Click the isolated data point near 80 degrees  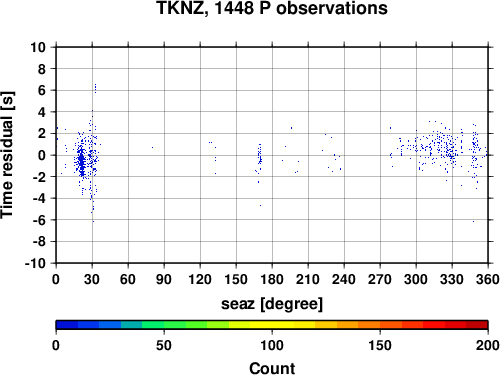[x=152, y=147]
